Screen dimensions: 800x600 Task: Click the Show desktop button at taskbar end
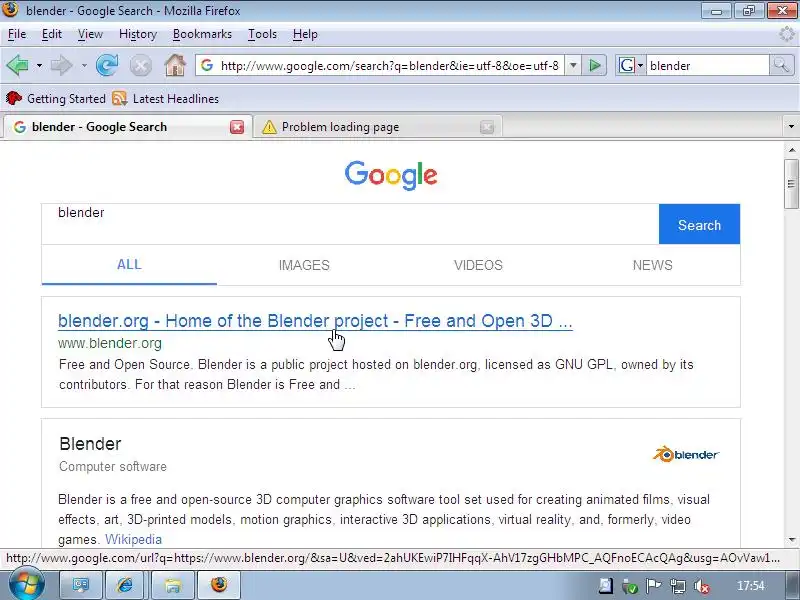(793, 585)
